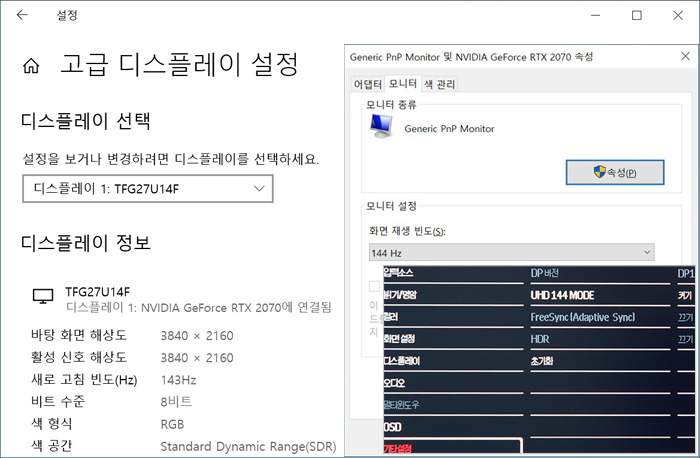The image size is (700, 458).
Task: Maximize the Settings window
Action: click(637, 15)
